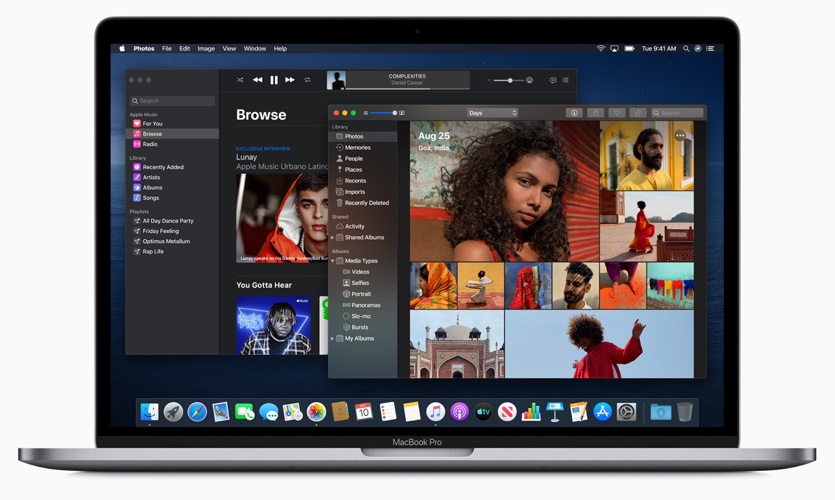Launch Podcasts app from the Dock

click(459, 412)
